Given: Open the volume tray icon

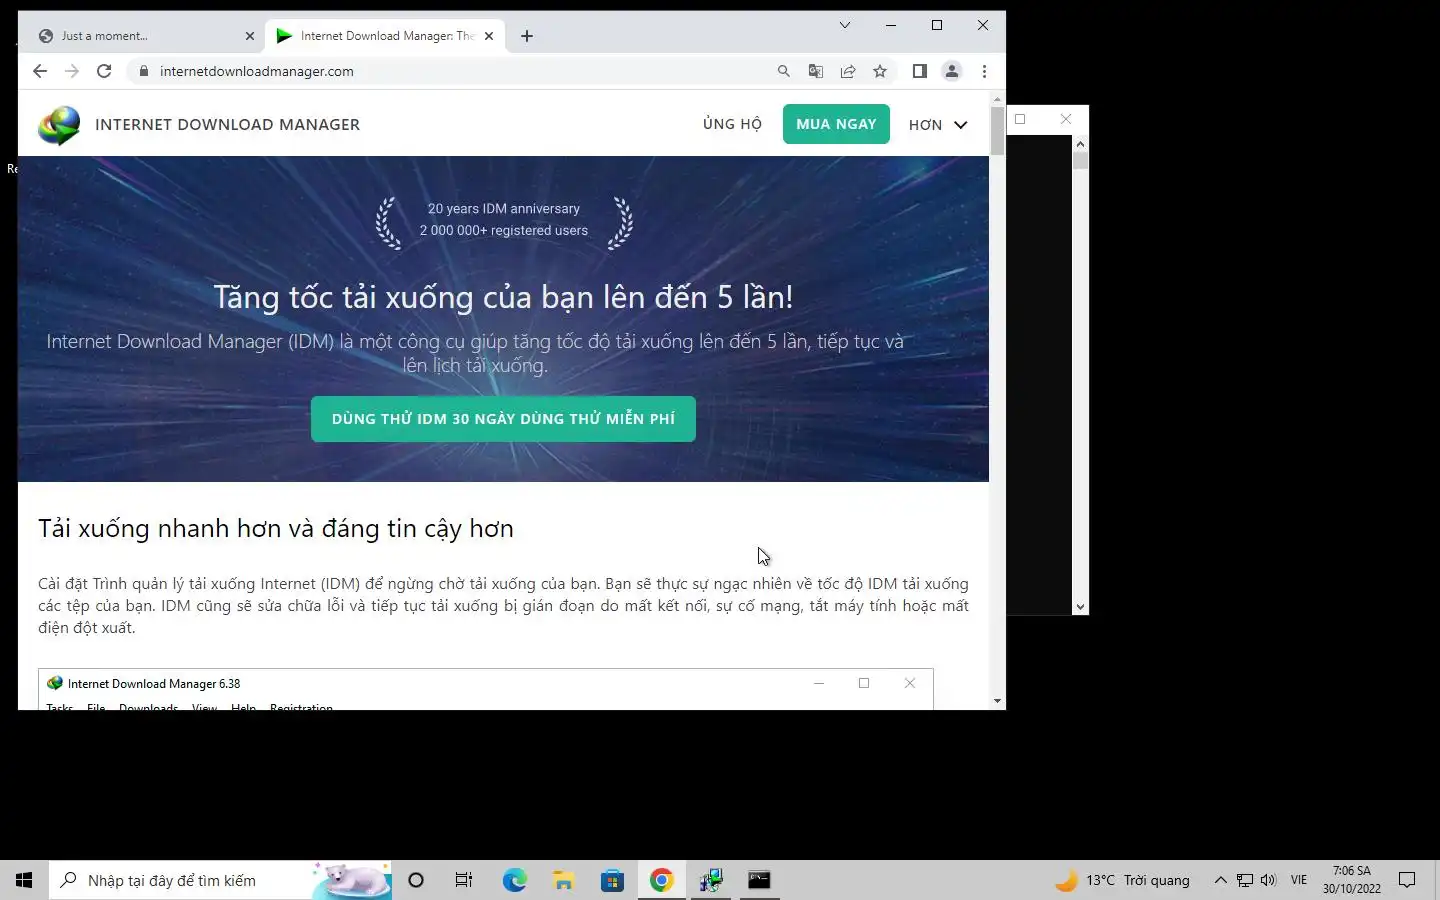Looking at the screenshot, I should (1268, 880).
